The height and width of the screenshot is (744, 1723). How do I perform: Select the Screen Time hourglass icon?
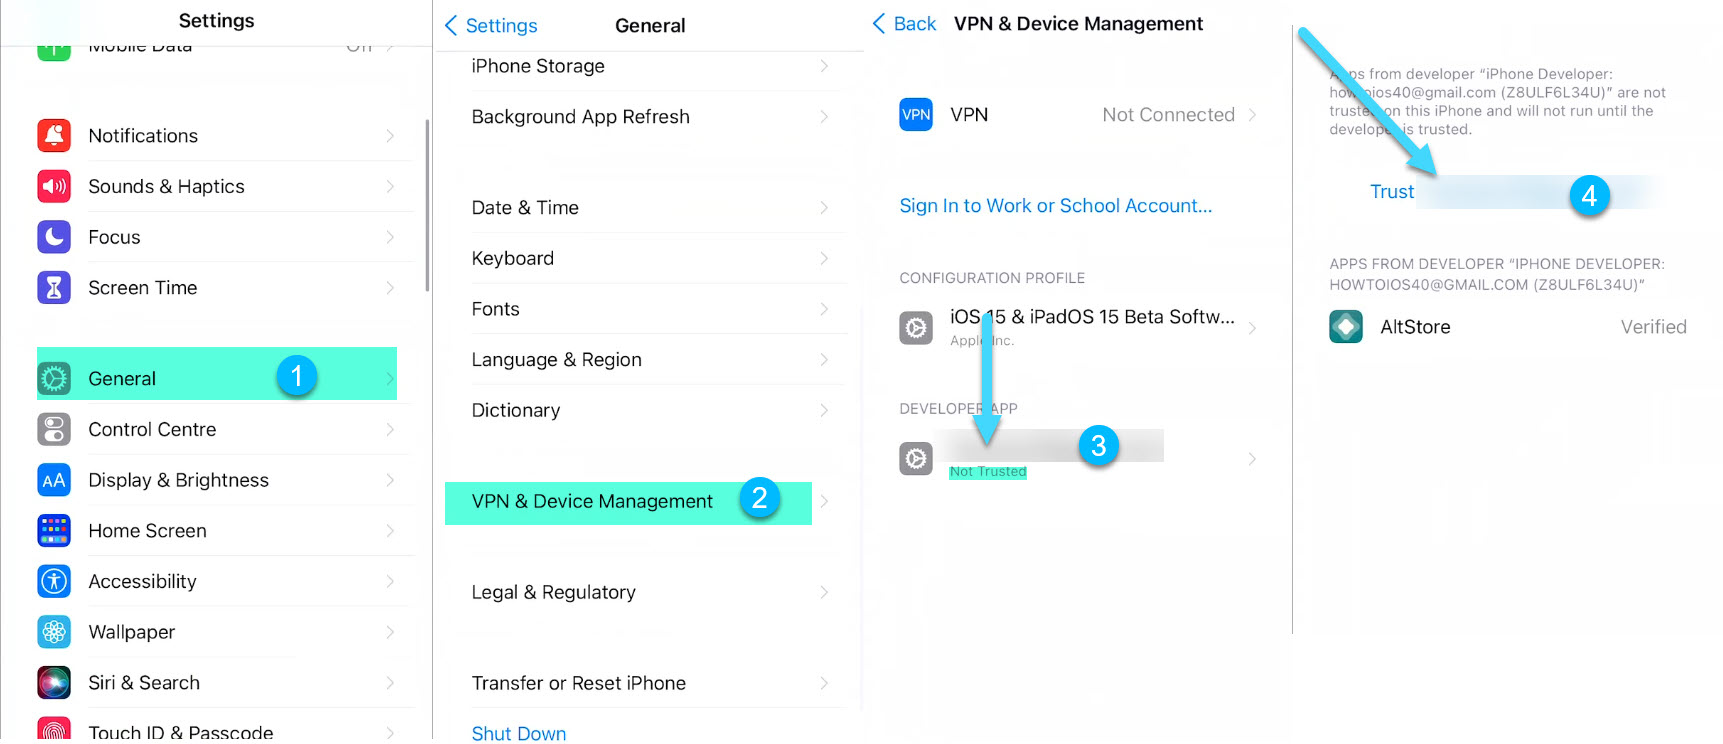pyautogui.click(x=54, y=288)
